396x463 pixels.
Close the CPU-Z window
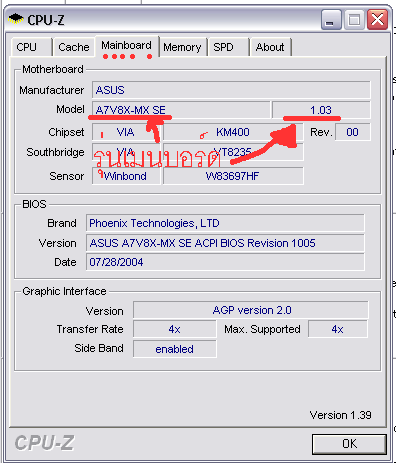click(377, 20)
